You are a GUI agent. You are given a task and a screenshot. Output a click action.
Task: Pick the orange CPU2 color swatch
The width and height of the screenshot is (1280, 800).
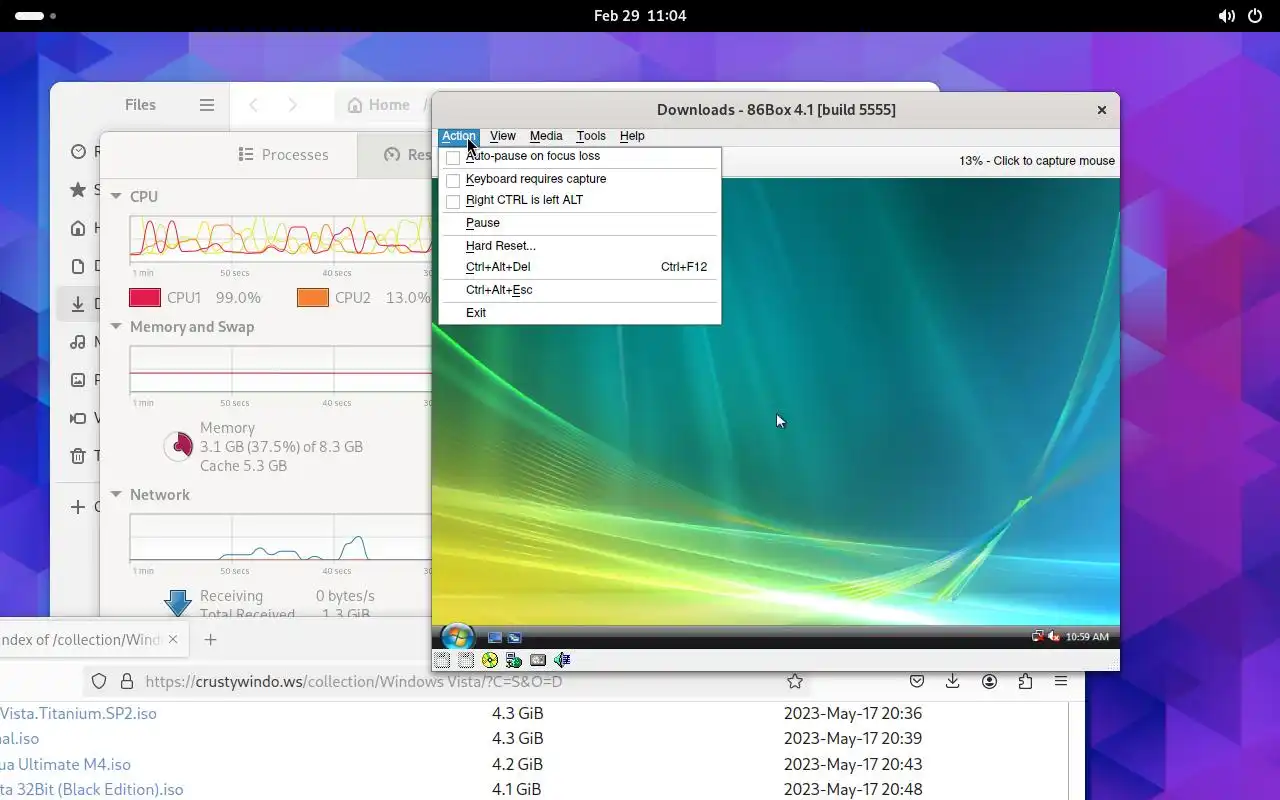click(313, 298)
